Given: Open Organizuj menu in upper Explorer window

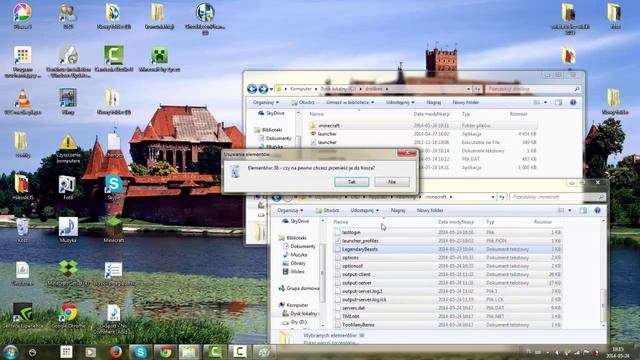Looking at the screenshot, I should point(265,102).
